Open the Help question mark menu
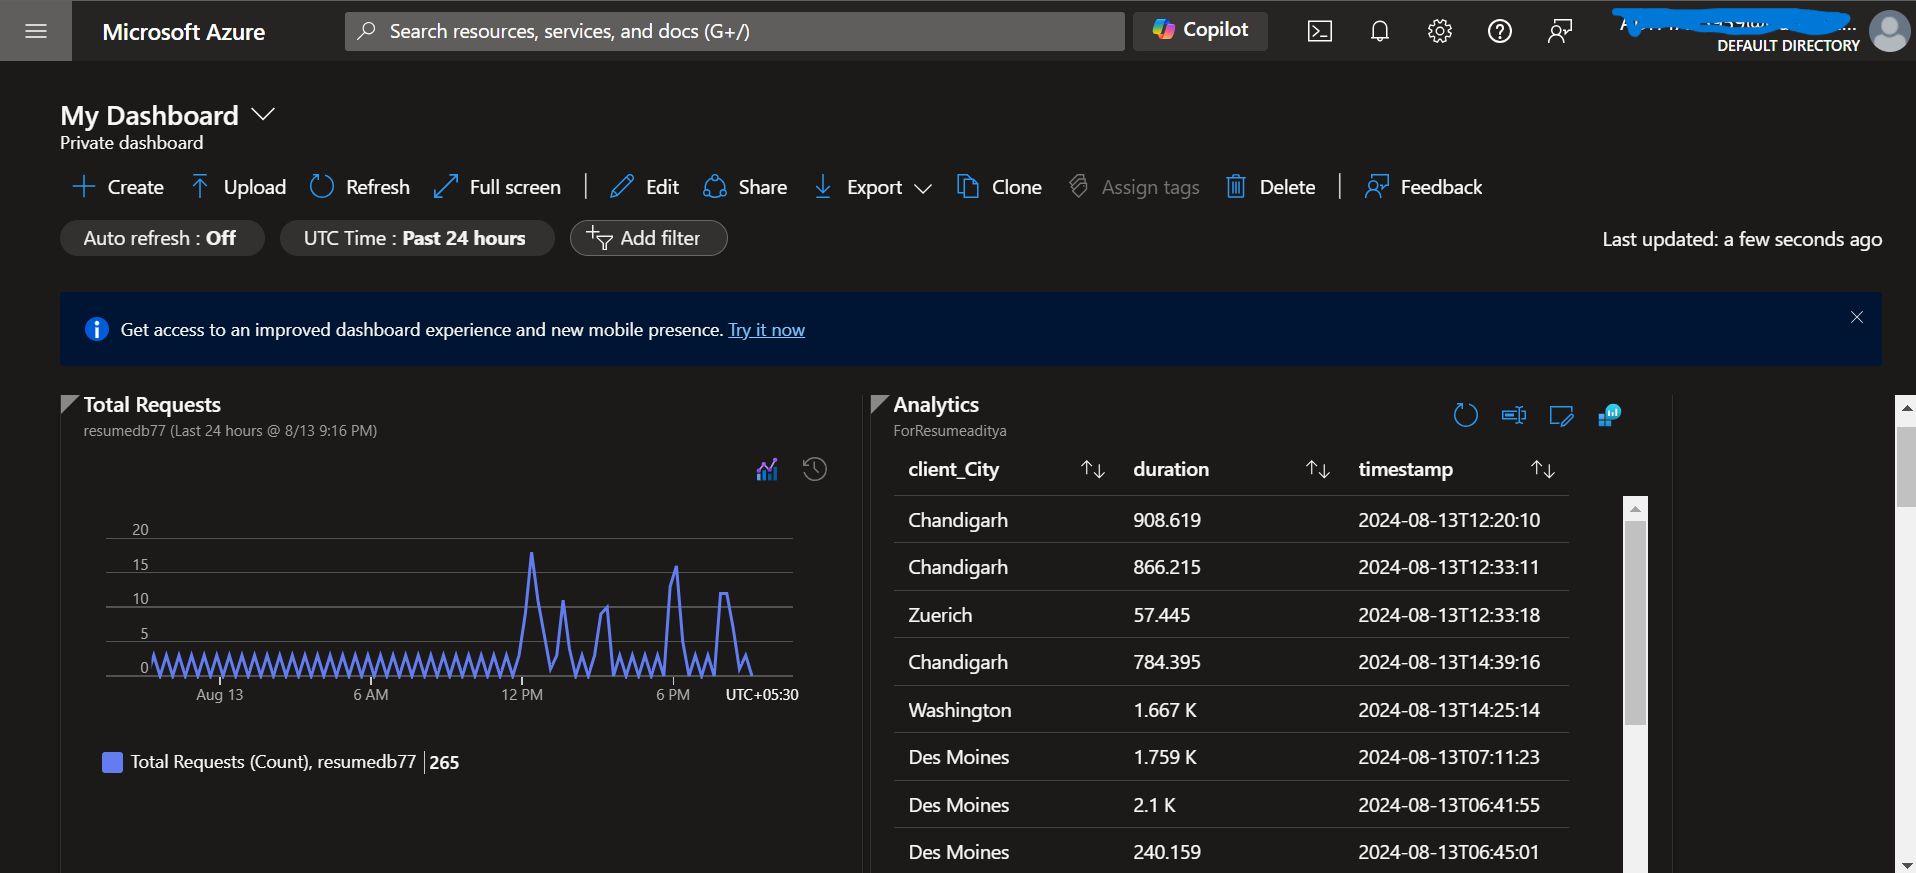1916x873 pixels. 1500,31
